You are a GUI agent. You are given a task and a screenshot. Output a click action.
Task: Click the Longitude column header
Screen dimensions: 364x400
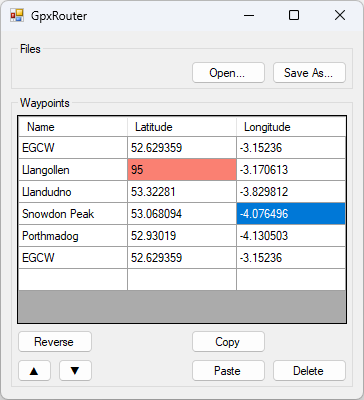291,127
